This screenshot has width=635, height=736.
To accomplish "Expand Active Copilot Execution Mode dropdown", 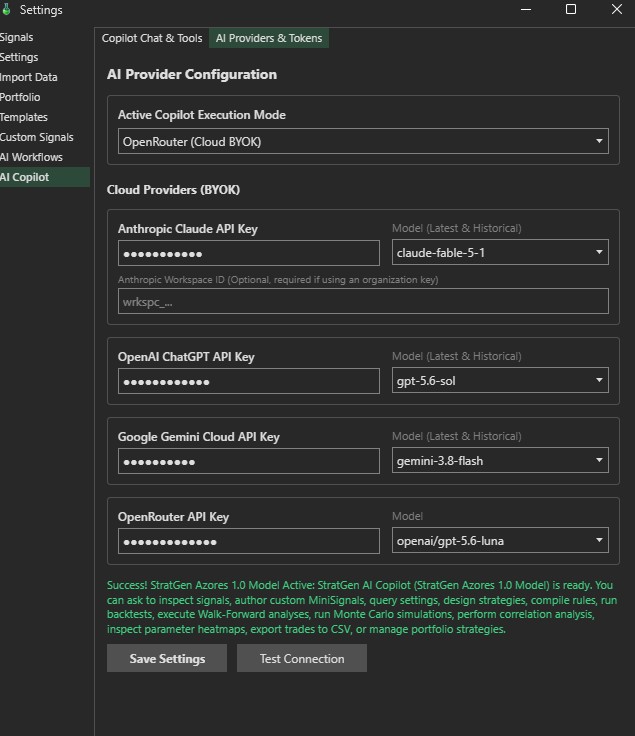I will point(363,141).
